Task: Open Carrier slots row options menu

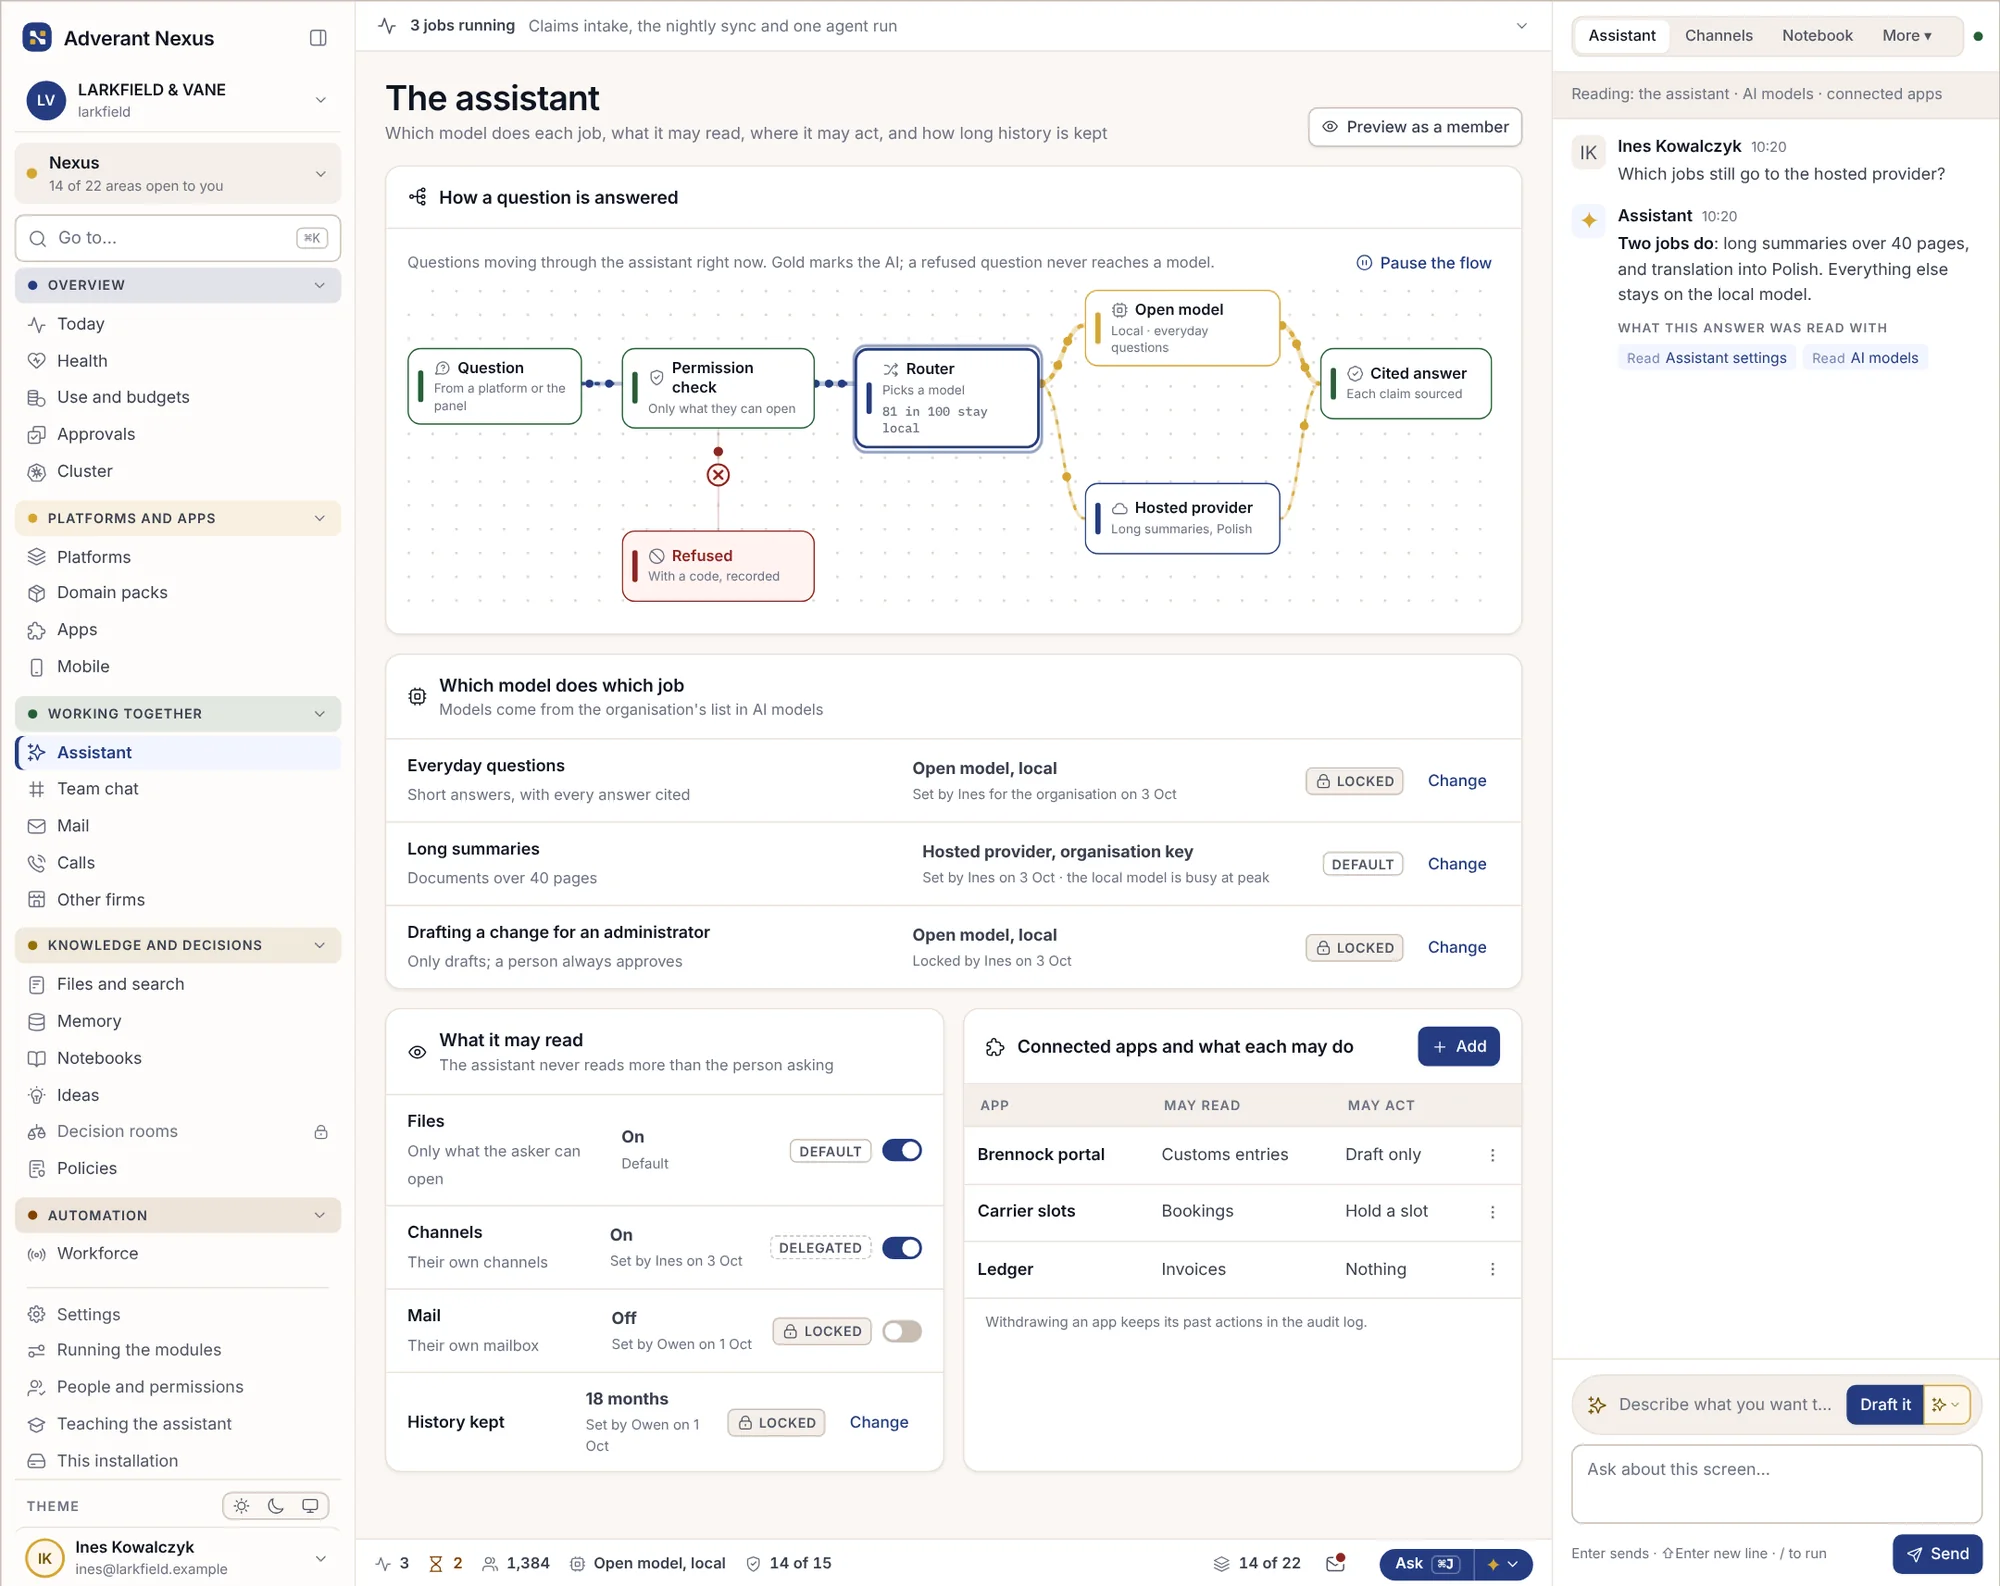Action: click(1492, 1212)
